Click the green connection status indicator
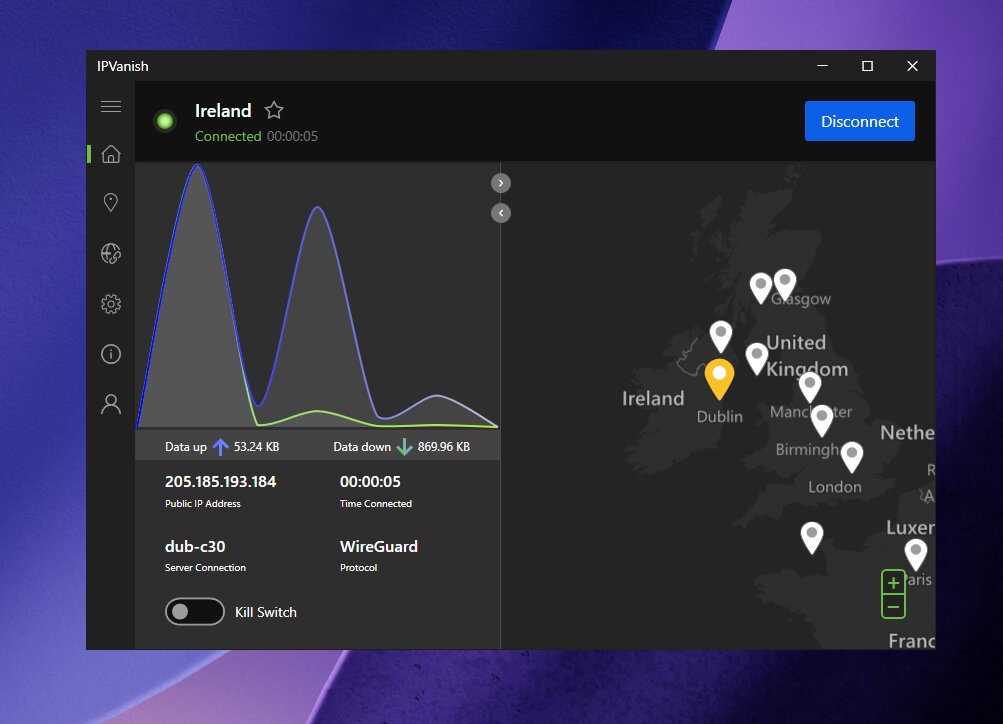 pos(165,120)
